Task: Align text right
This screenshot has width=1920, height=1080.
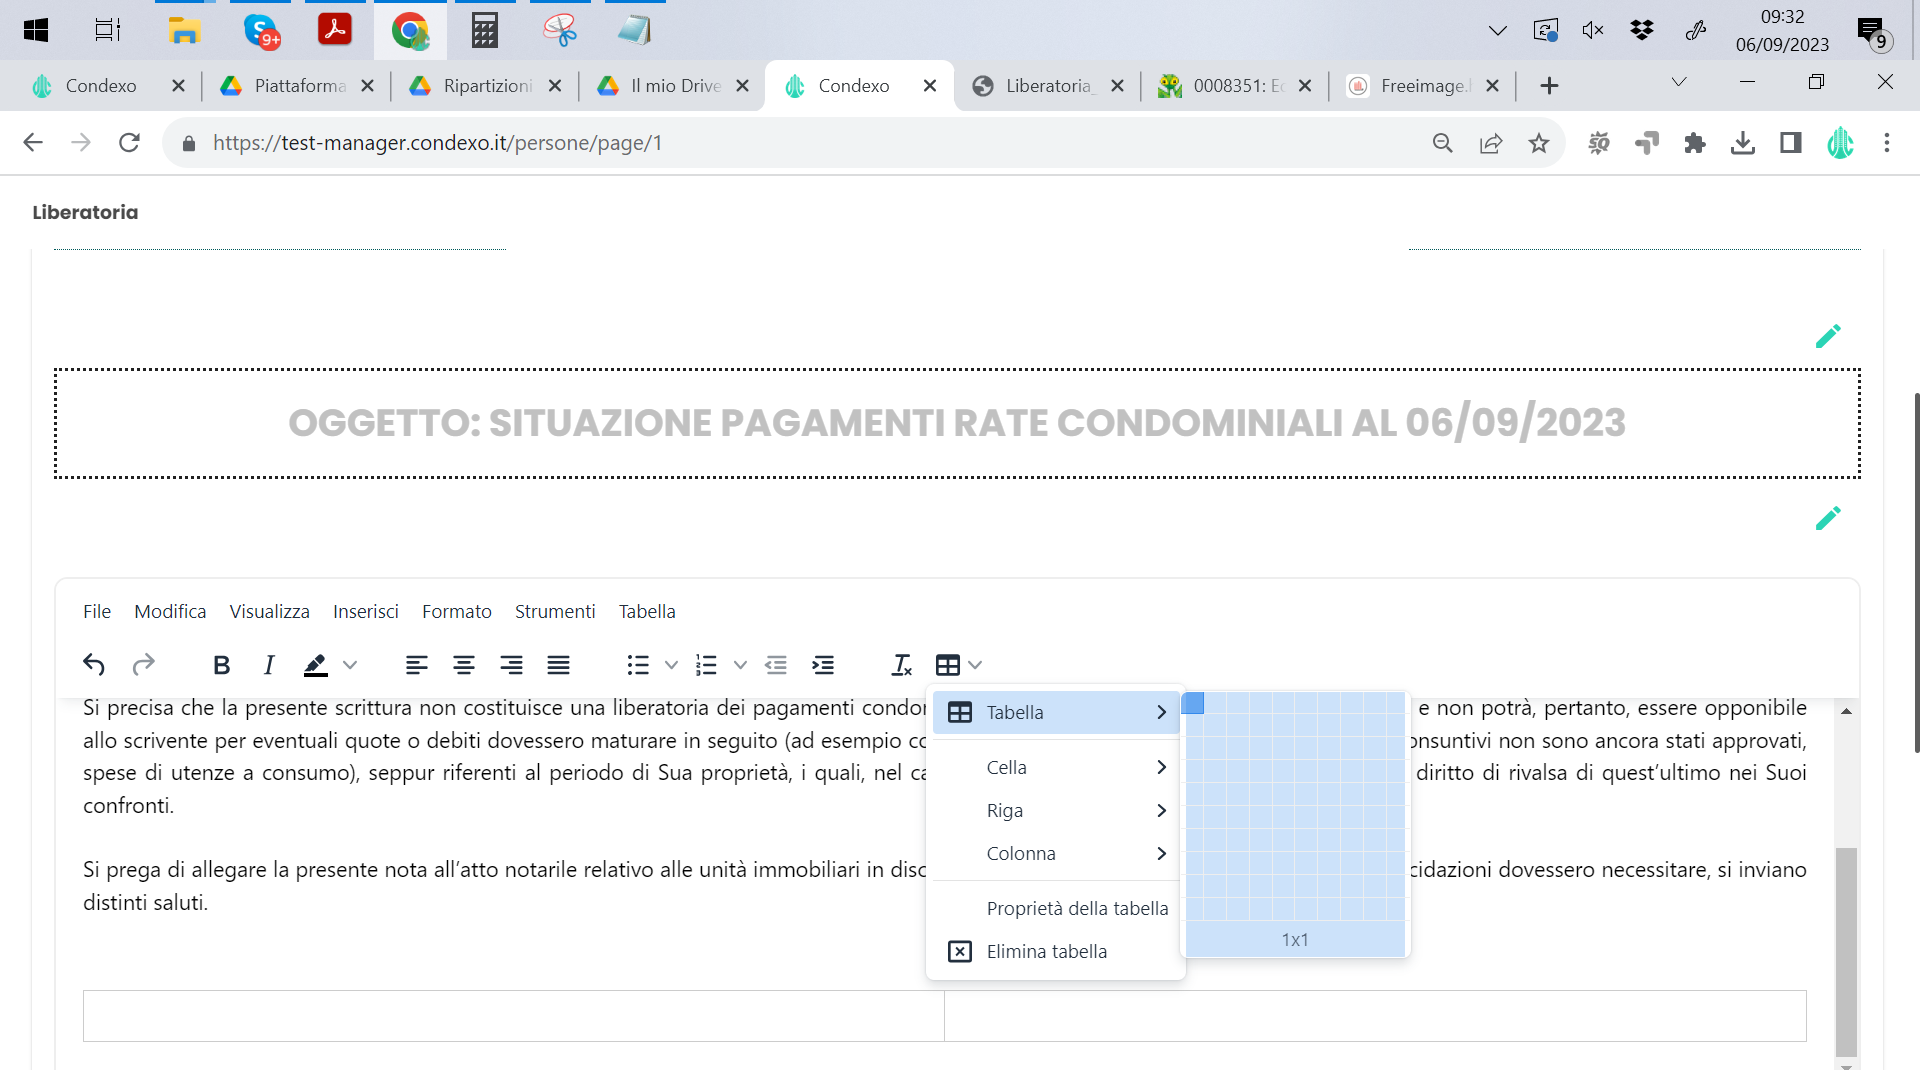Action: (x=511, y=665)
